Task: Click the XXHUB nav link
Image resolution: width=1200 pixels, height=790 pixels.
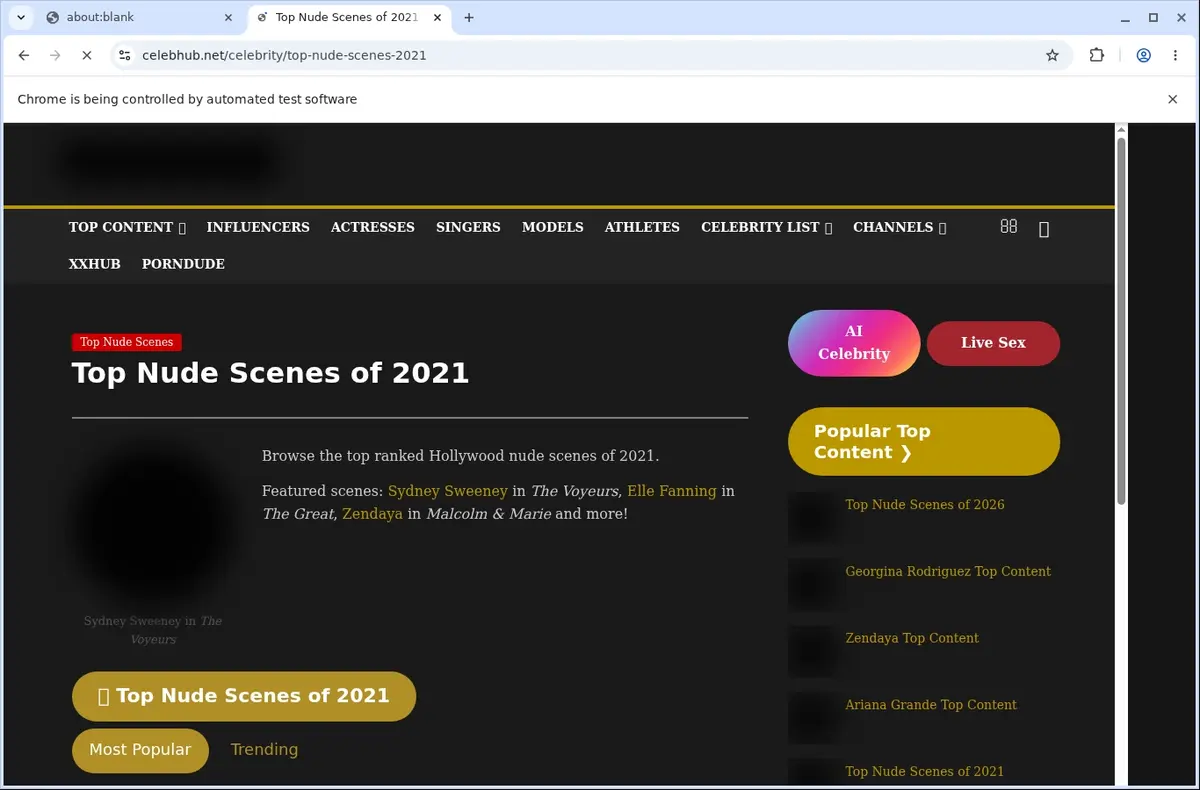Action: (95, 264)
